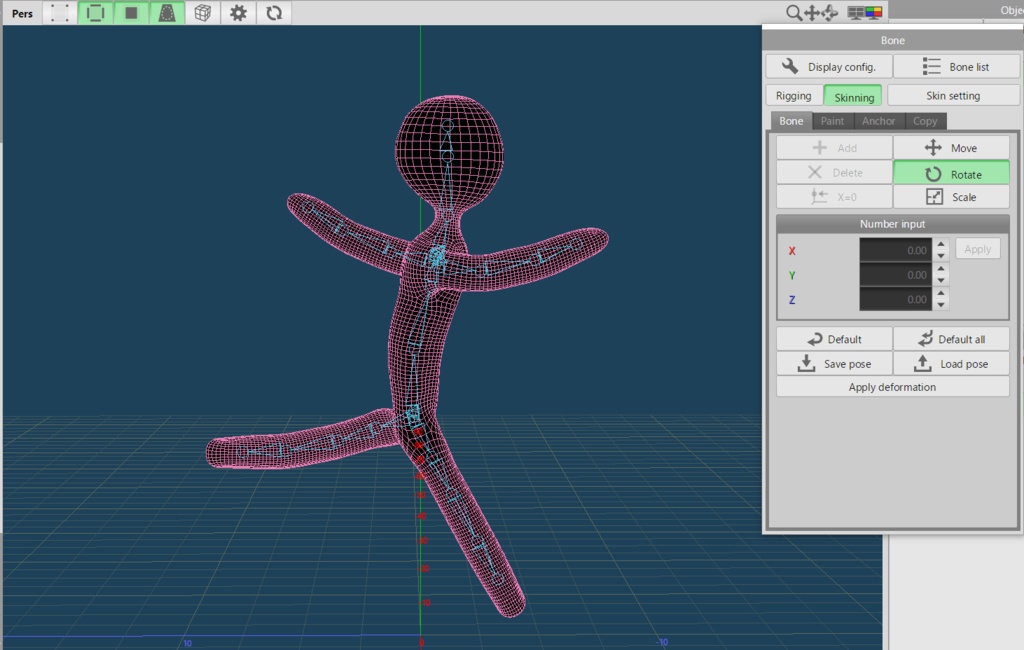Toggle the perspective grid icon in toolbar

(167, 13)
